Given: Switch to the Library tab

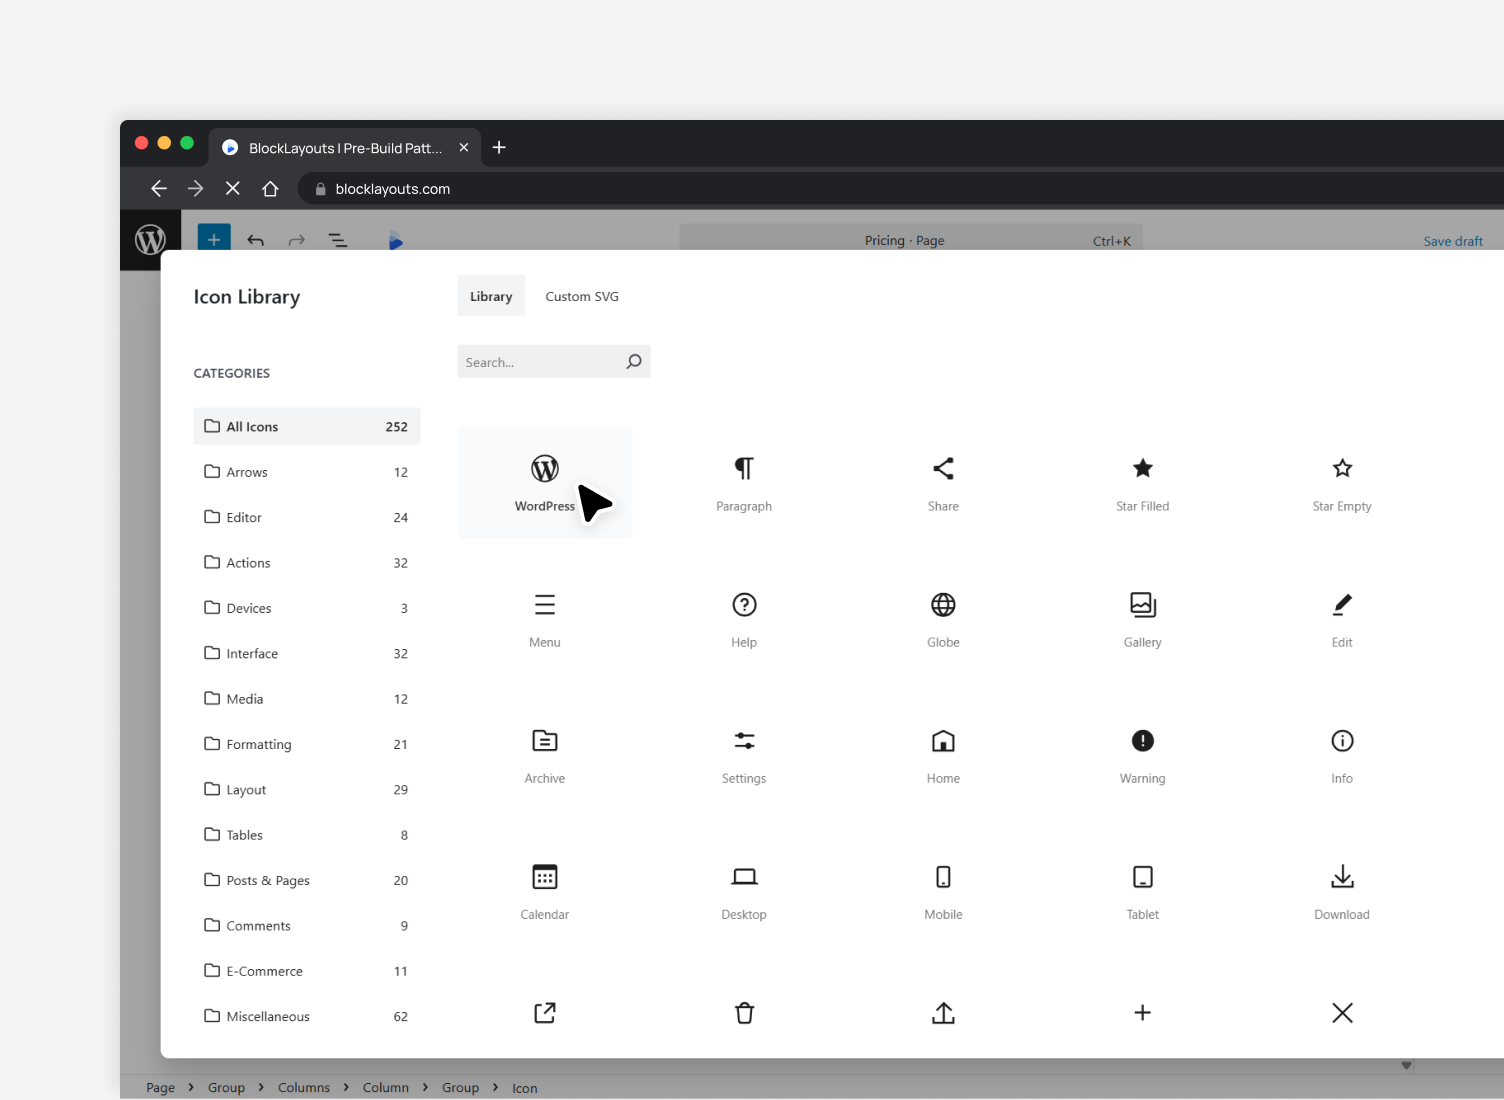Looking at the screenshot, I should [x=491, y=296].
